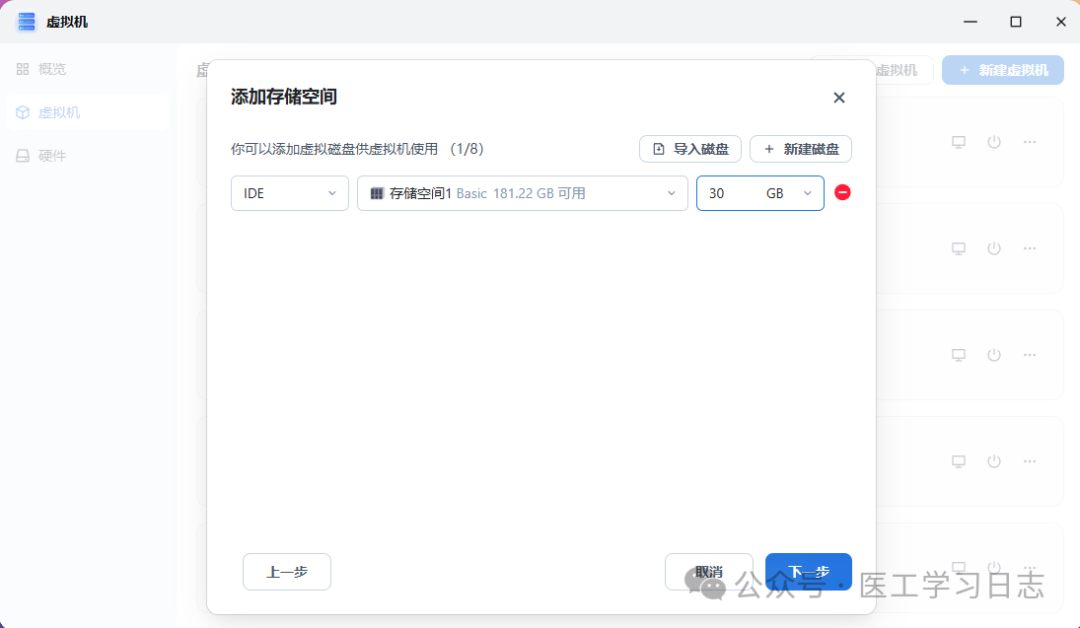1080x628 pixels.
Task: Click the 新建虚拟机 button
Action: click(1002, 70)
